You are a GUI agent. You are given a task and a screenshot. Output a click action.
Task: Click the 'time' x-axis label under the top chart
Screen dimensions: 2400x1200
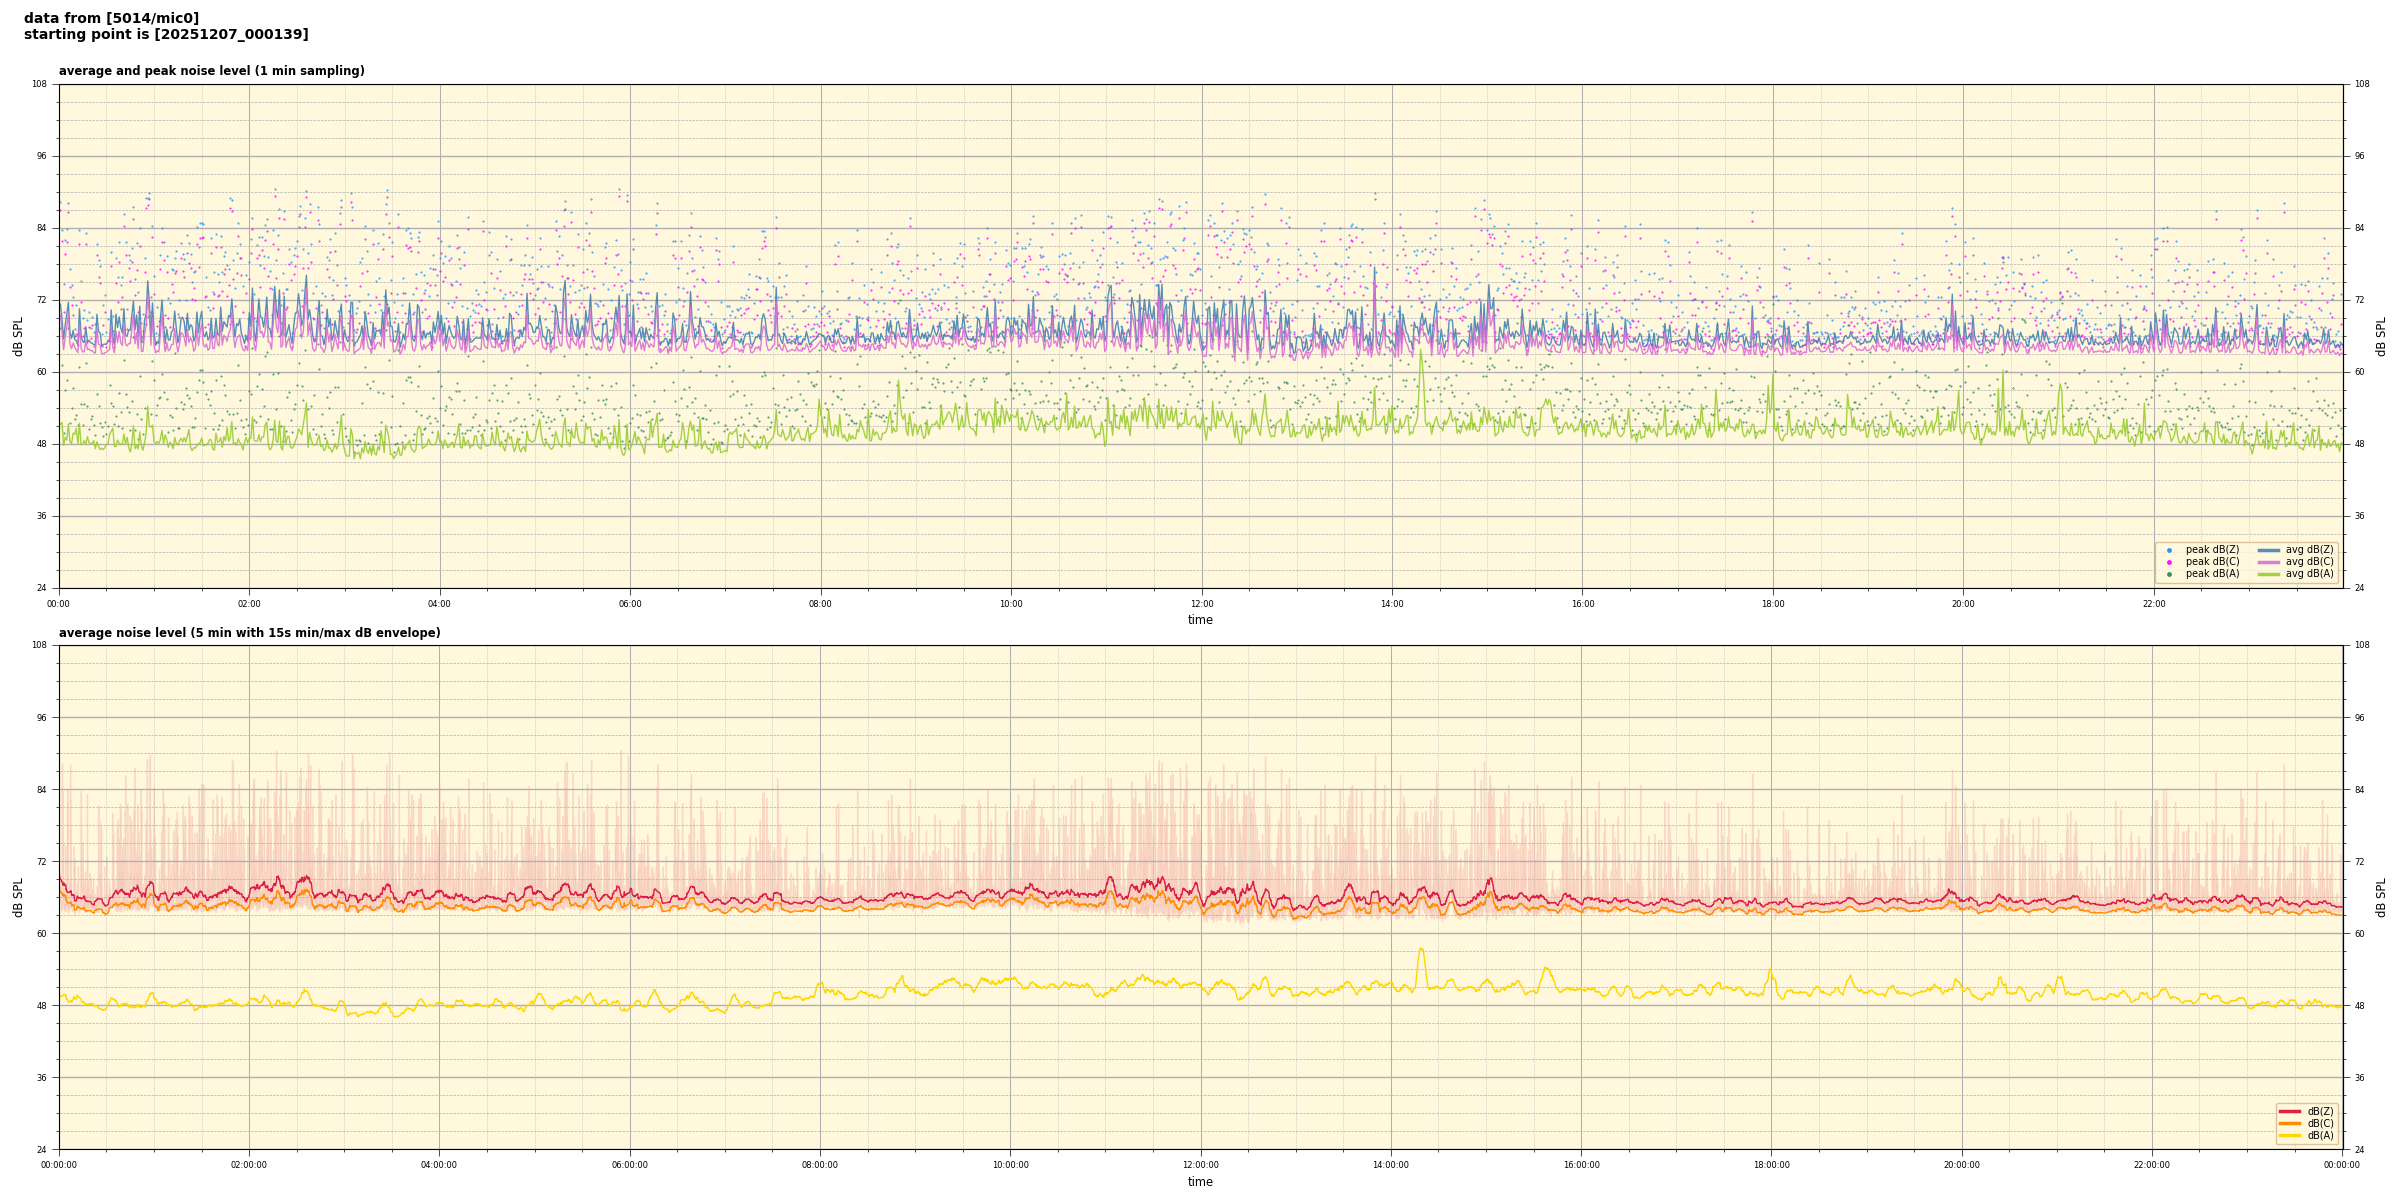1200,620
